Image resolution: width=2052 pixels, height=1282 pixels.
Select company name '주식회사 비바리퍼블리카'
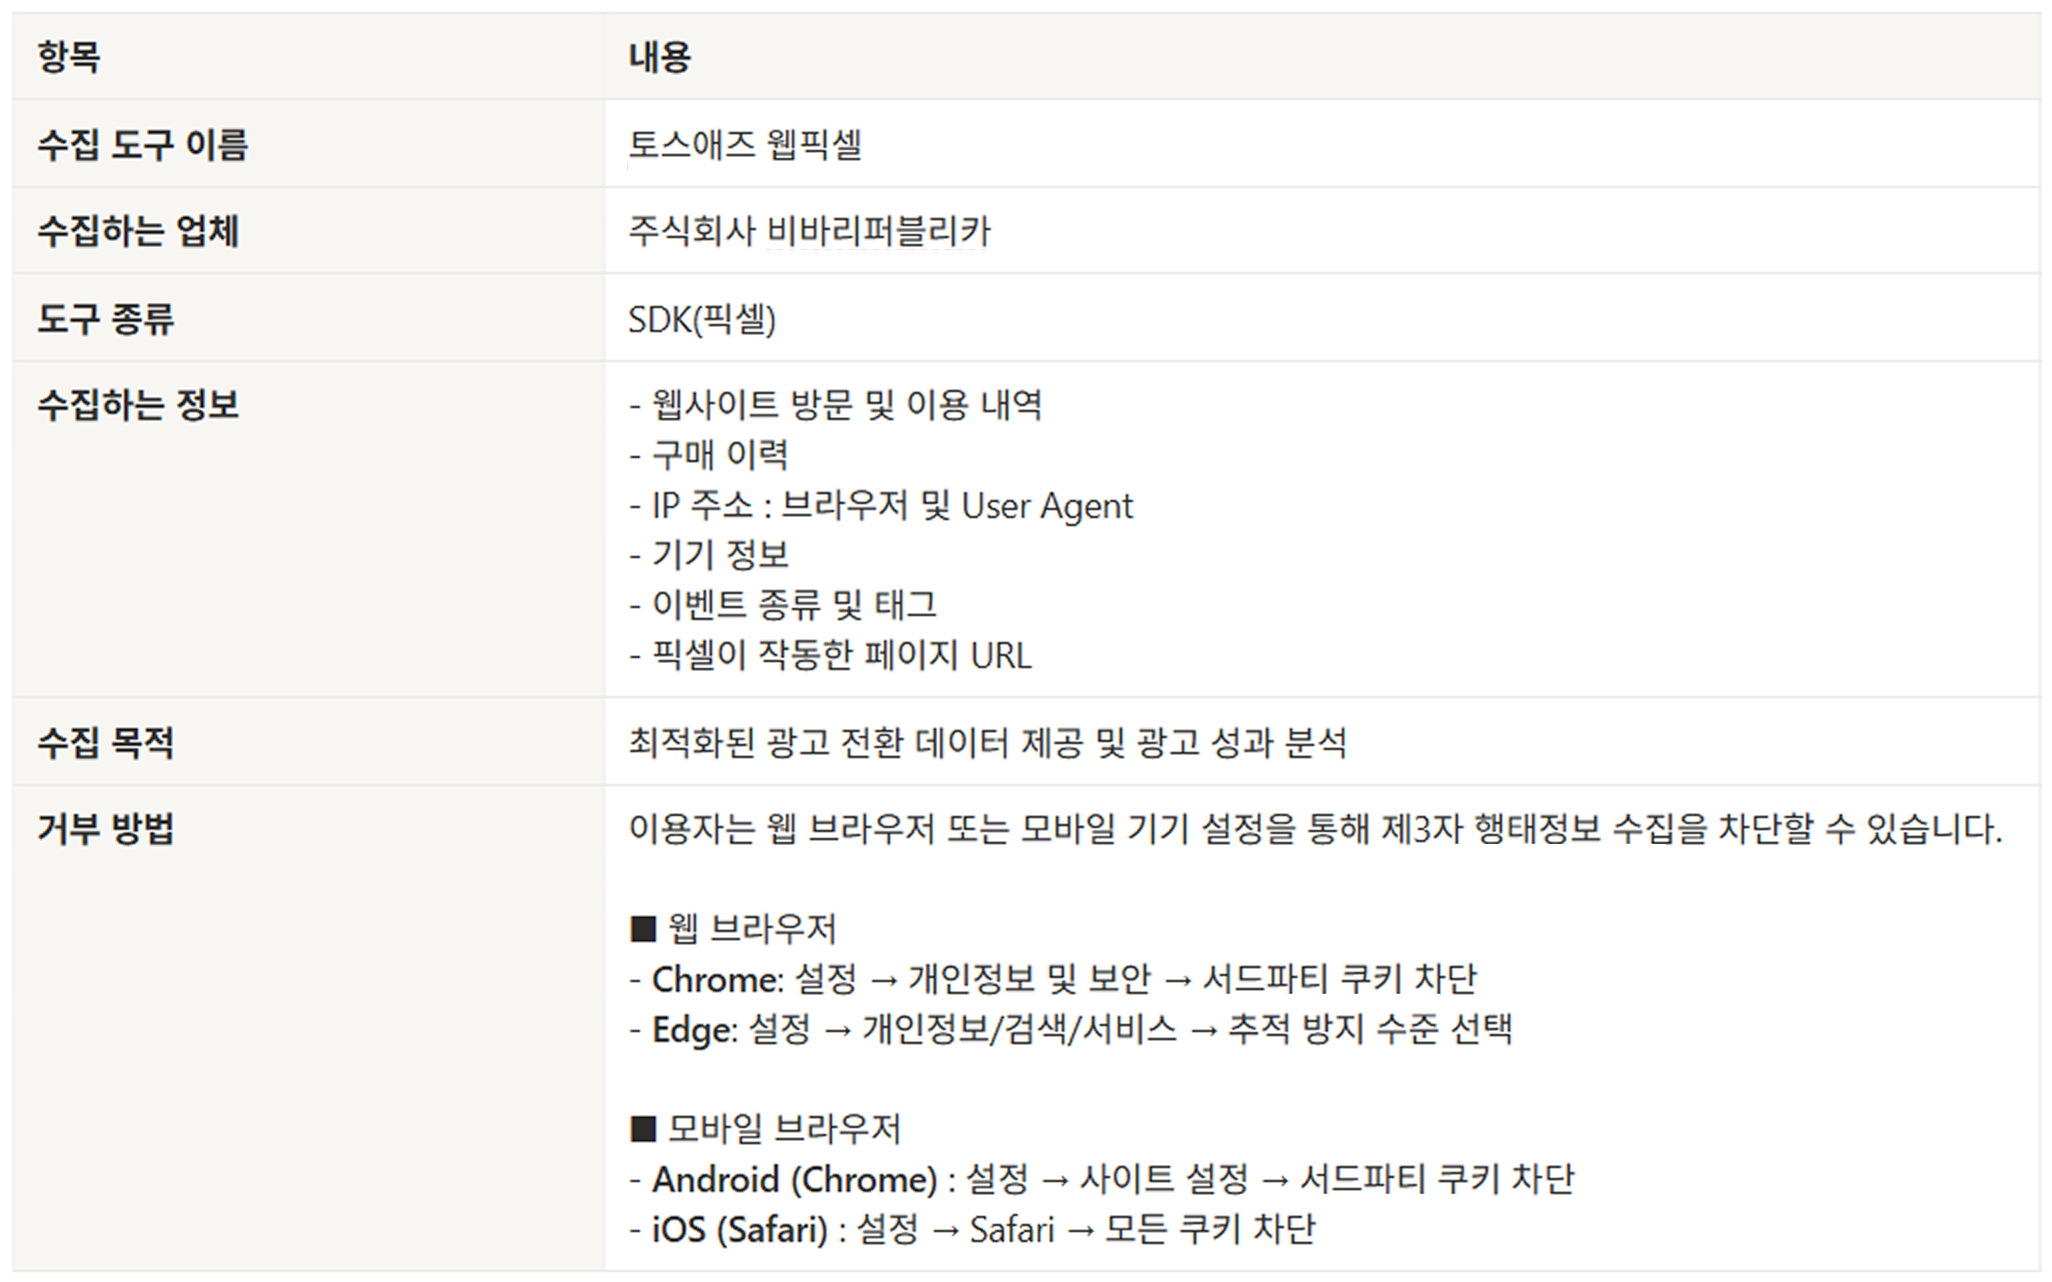(809, 231)
